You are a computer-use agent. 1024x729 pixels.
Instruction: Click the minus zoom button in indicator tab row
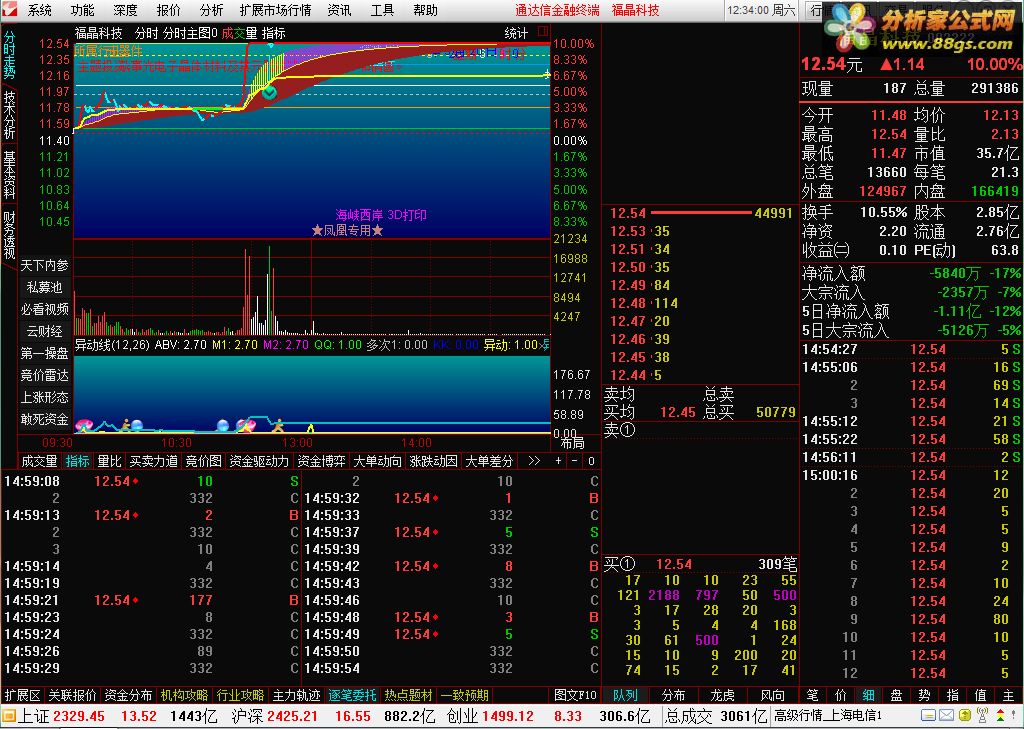(575, 461)
